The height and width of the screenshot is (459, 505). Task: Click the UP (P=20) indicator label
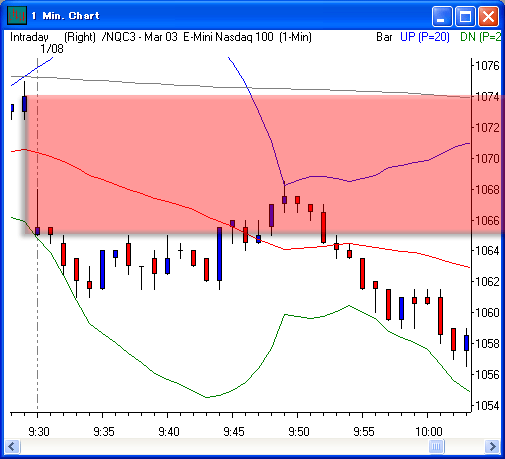tap(425, 37)
